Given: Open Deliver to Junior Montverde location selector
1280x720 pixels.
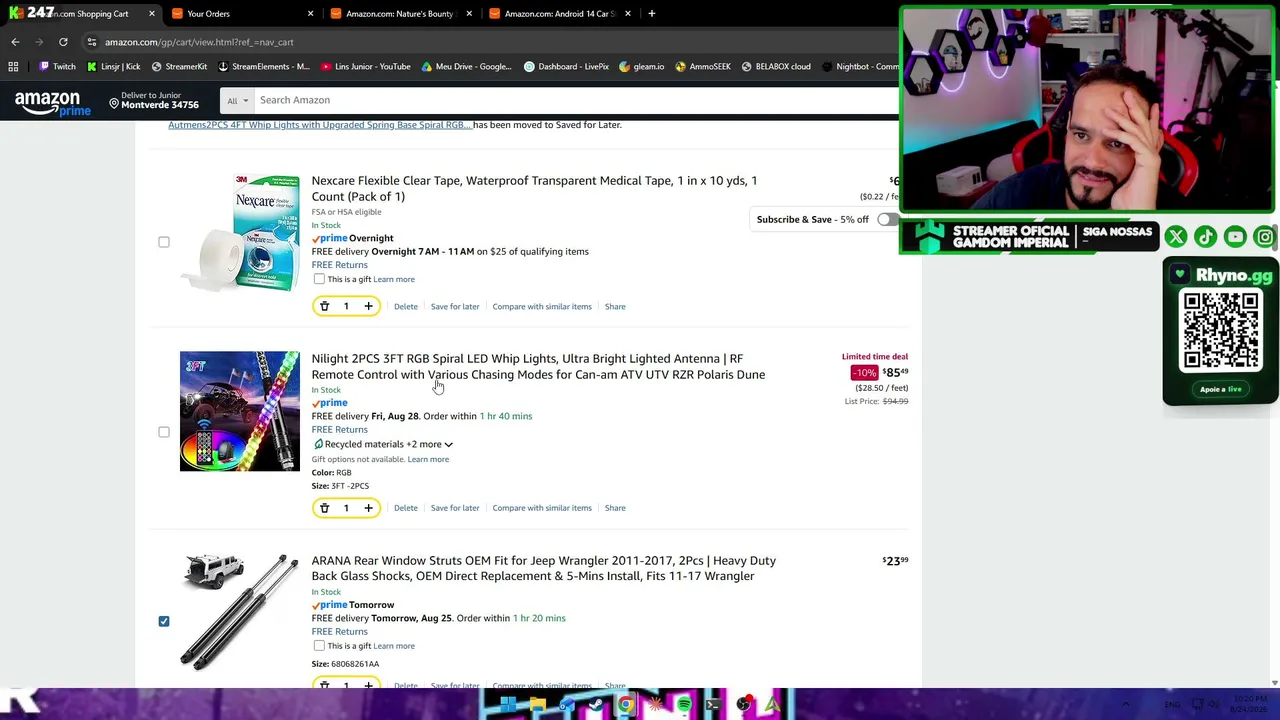Looking at the screenshot, I should tap(154, 100).
